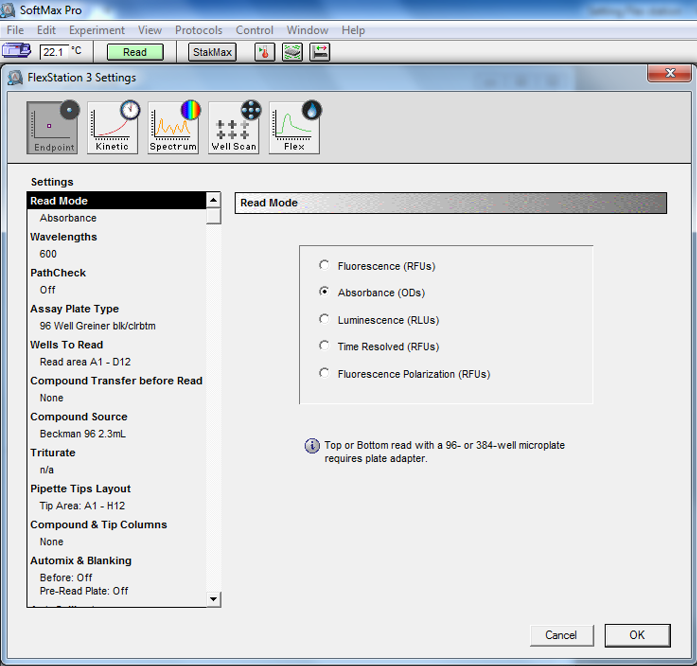
Task: Select Compound Transfer before Read setting
Action: click(x=116, y=381)
